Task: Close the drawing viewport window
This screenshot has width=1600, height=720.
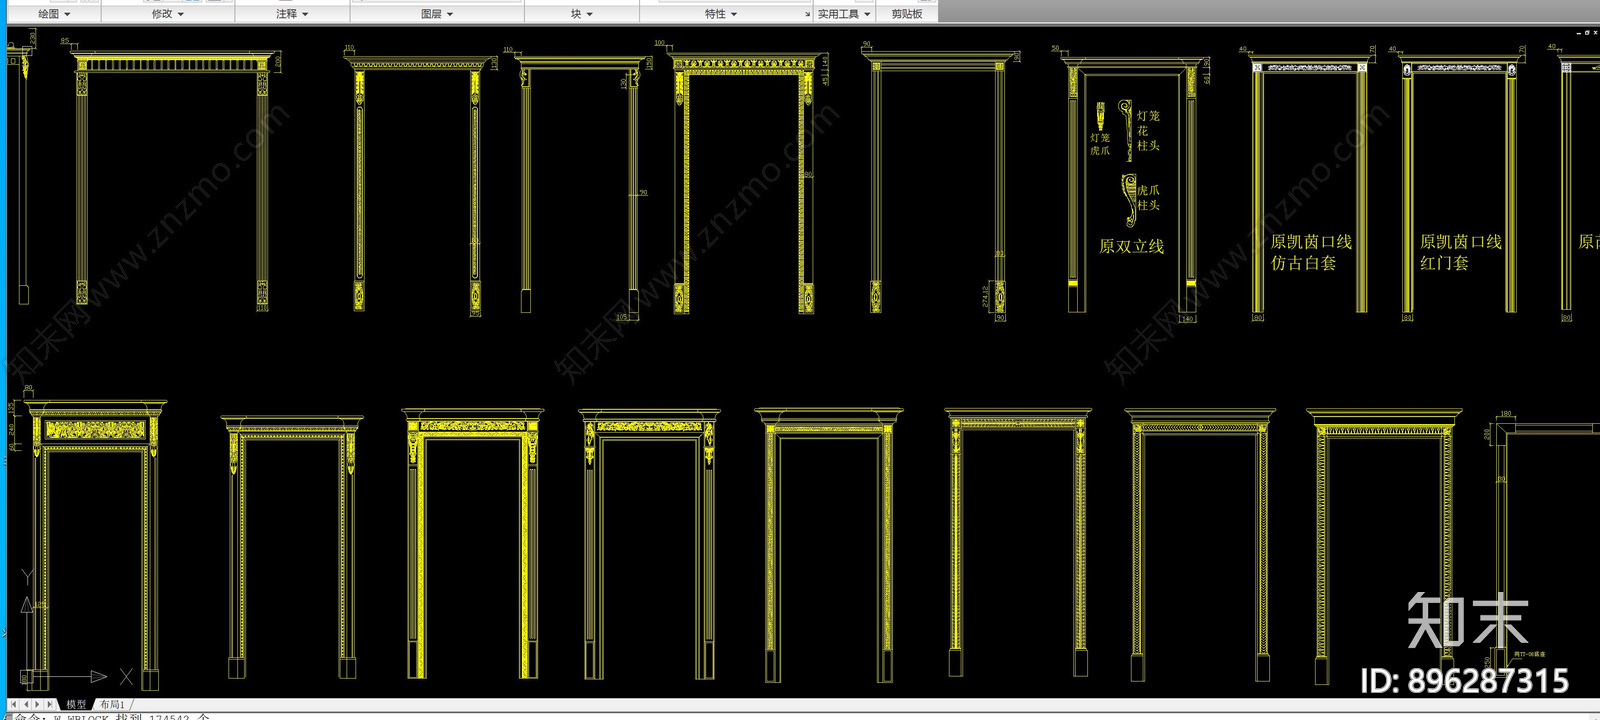Action: pos(1595,33)
